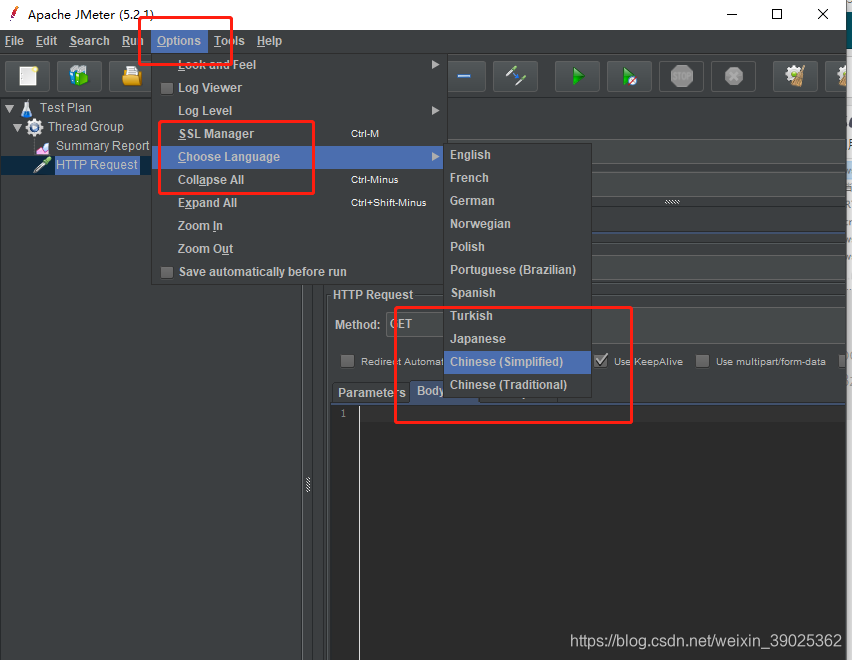The image size is (852, 660).
Task: Choose Japanese language
Action: pyautogui.click(x=517, y=339)
